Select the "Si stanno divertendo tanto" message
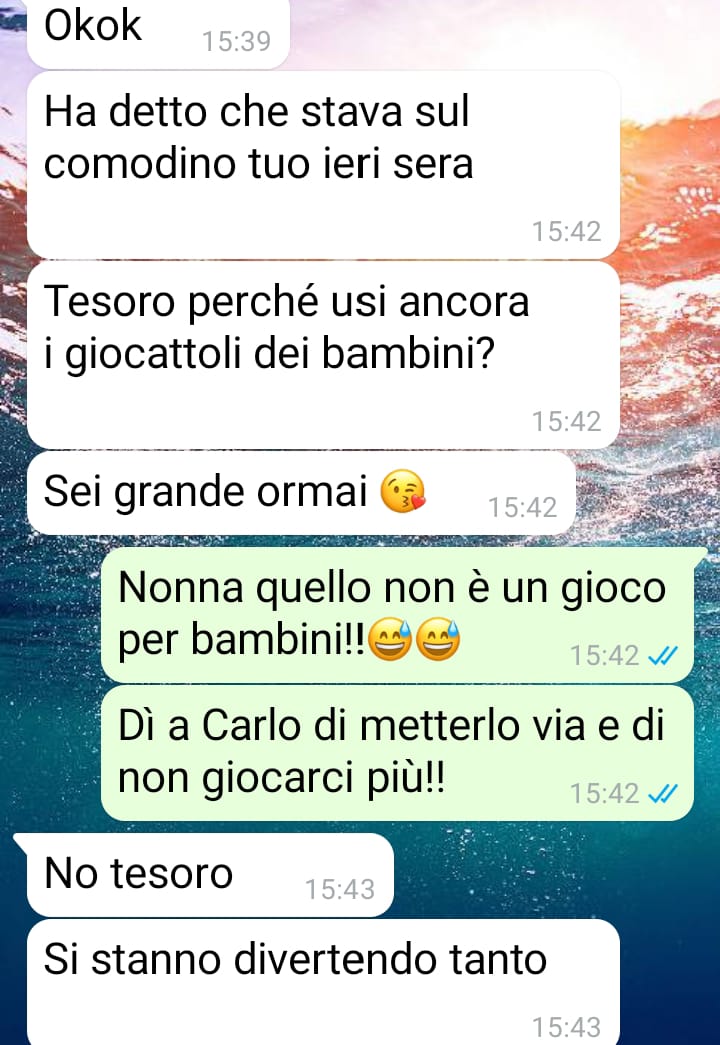 pyautogui.click(x=323, y=982)
